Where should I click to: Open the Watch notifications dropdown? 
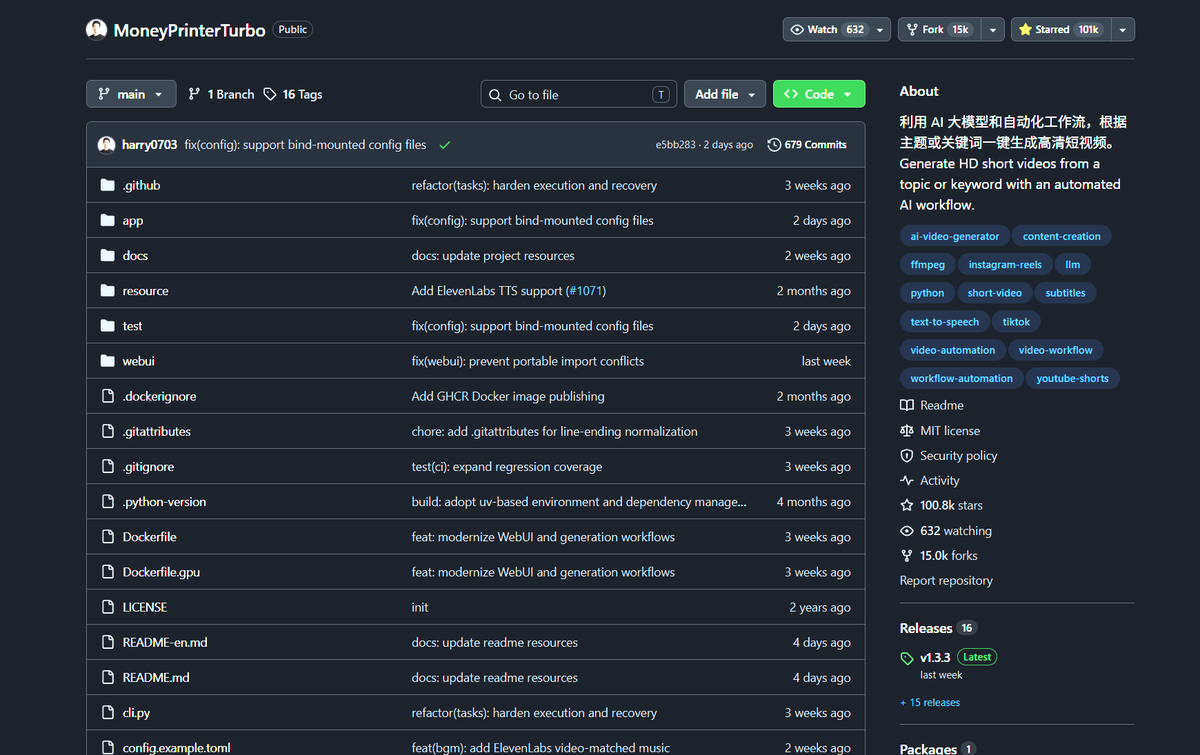[x=836, y=30]
